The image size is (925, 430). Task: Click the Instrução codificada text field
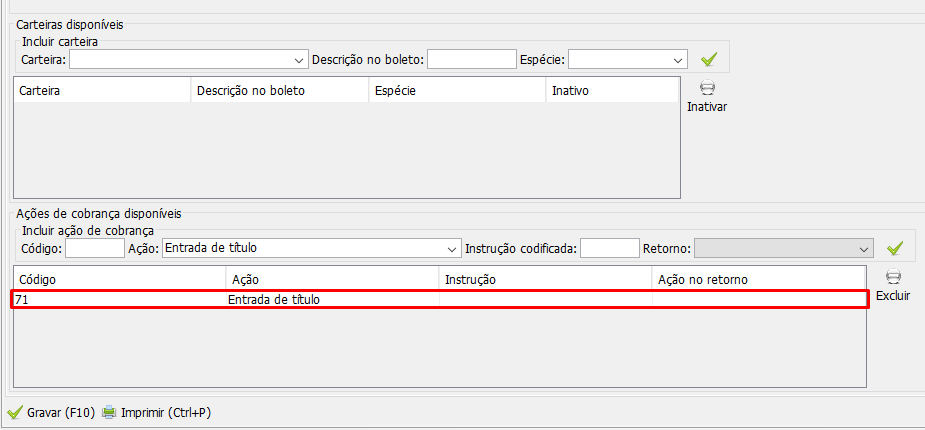(608, 248)
